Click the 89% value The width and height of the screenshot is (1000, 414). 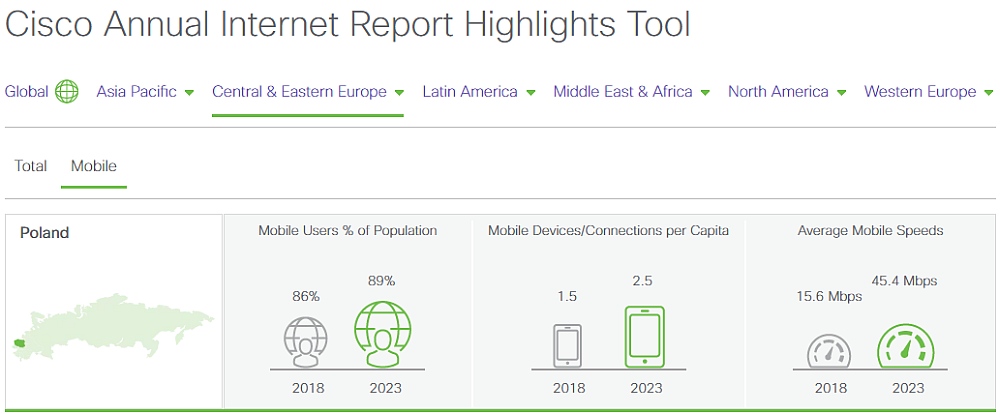tap(381, 281)
